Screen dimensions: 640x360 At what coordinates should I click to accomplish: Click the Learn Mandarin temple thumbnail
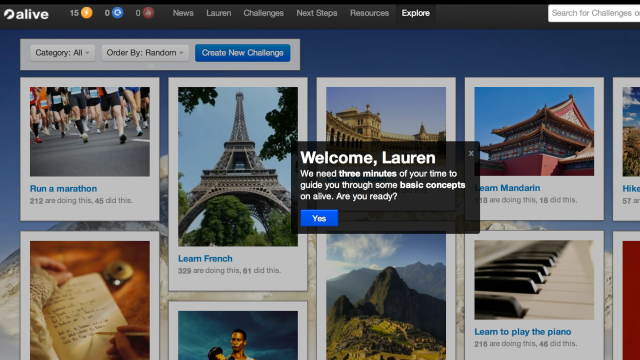tap(534, 131)
